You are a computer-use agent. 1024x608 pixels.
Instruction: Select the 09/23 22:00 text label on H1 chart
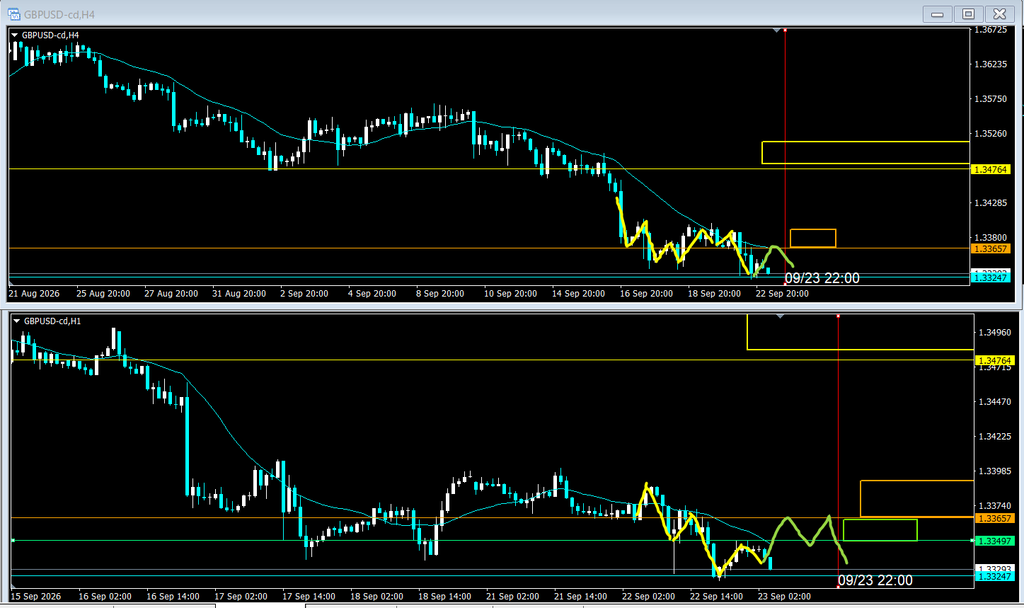pos(875,580)
